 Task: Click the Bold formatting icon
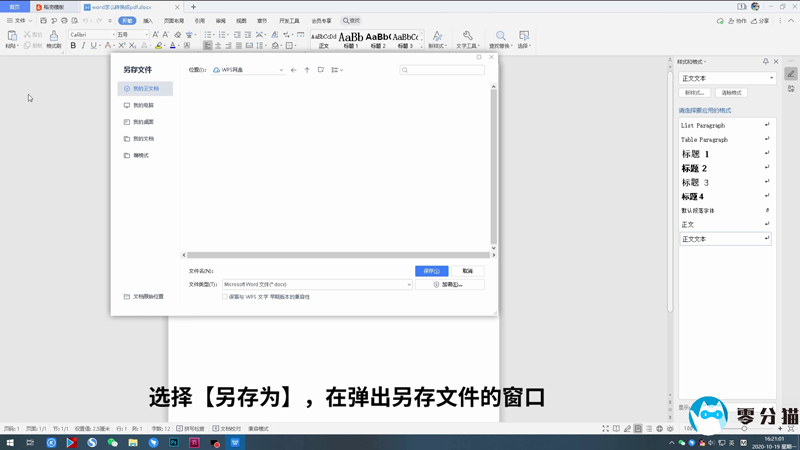point(73,46)
